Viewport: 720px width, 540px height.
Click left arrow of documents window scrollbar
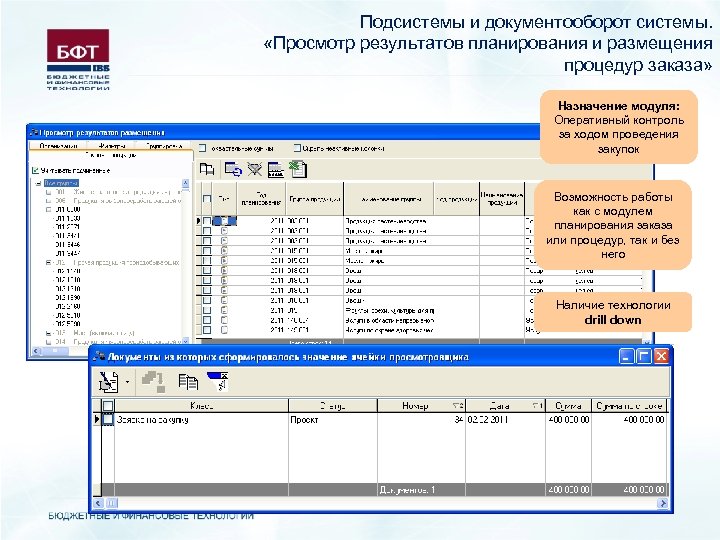coord(98,503)
